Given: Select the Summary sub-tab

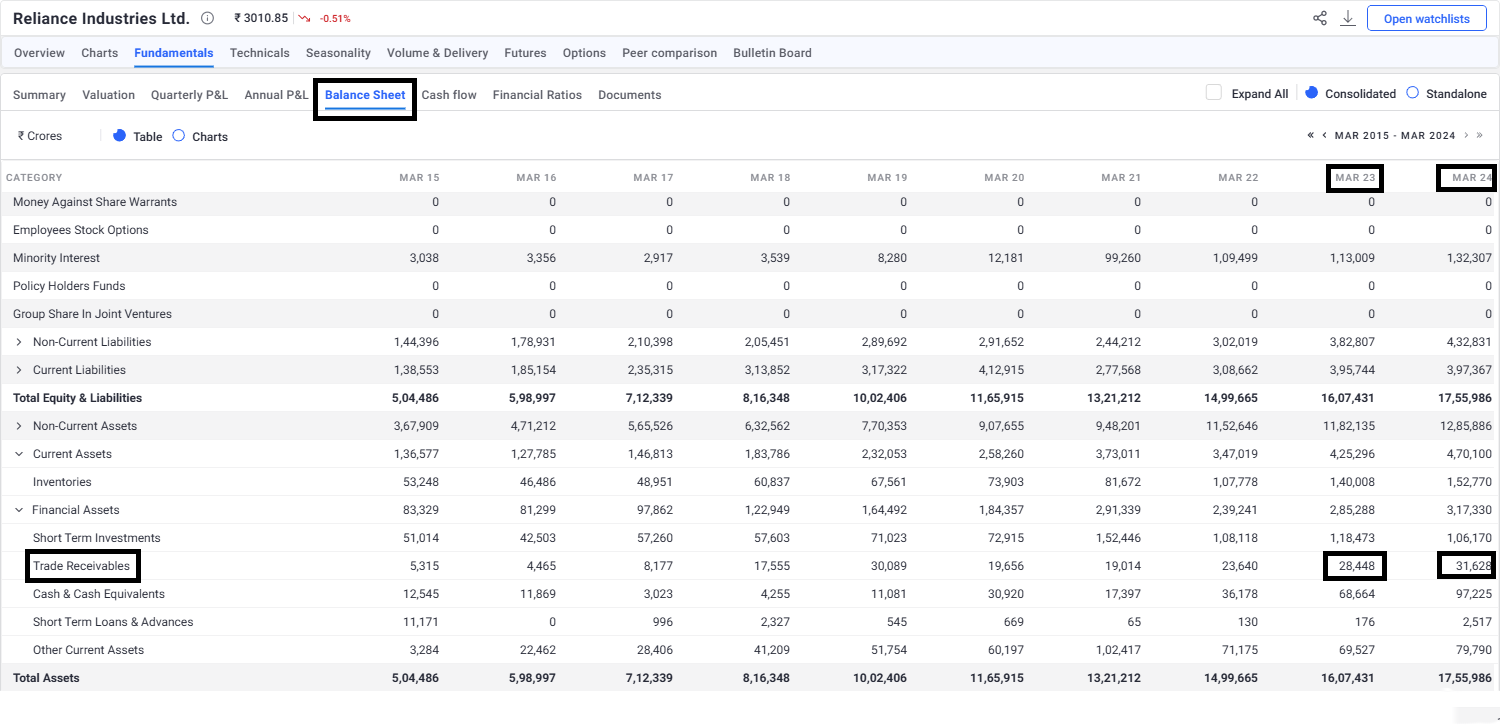Looking at the screenshot, I should tap(39, 95).
